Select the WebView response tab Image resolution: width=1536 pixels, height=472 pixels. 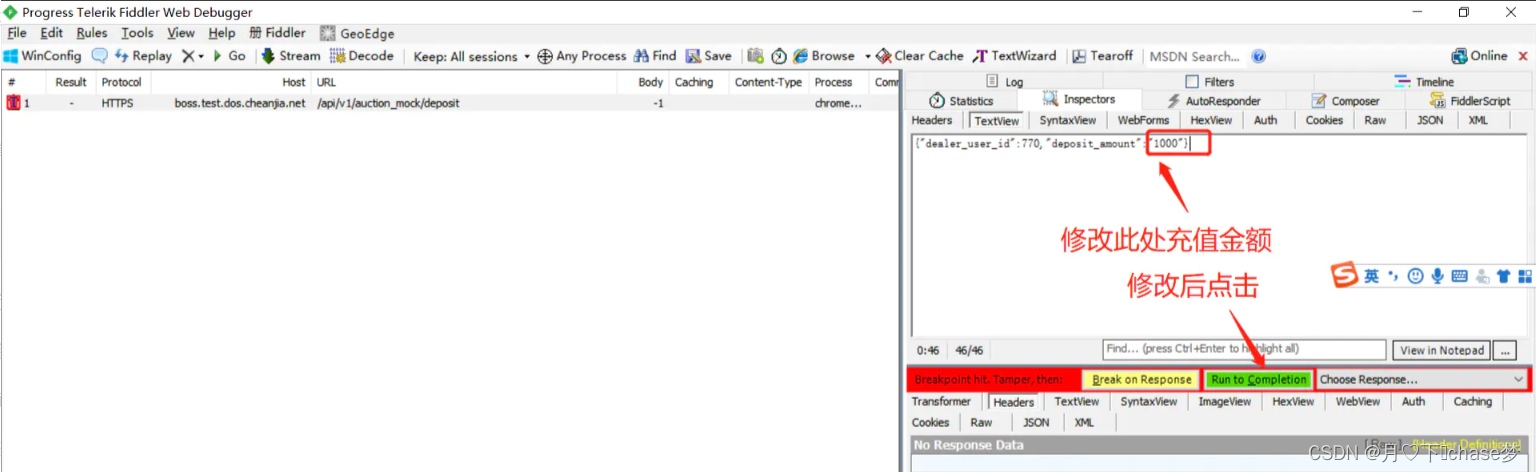tap(1357, 402)
